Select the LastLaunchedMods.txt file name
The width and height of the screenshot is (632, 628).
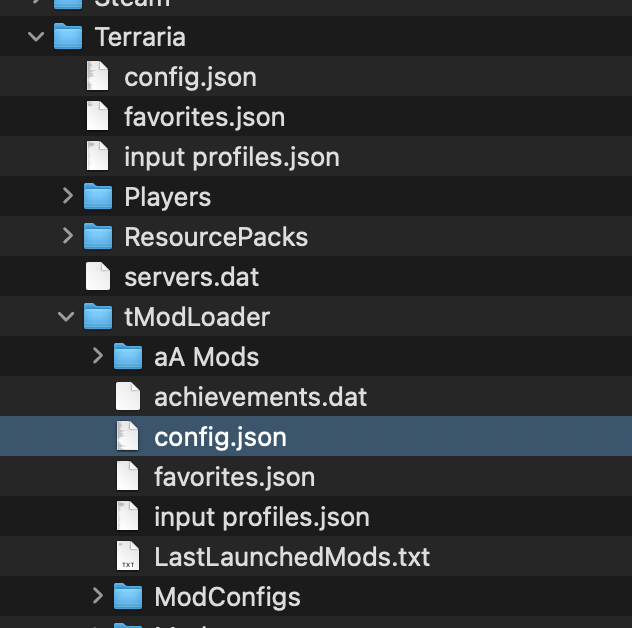[292, 557]
